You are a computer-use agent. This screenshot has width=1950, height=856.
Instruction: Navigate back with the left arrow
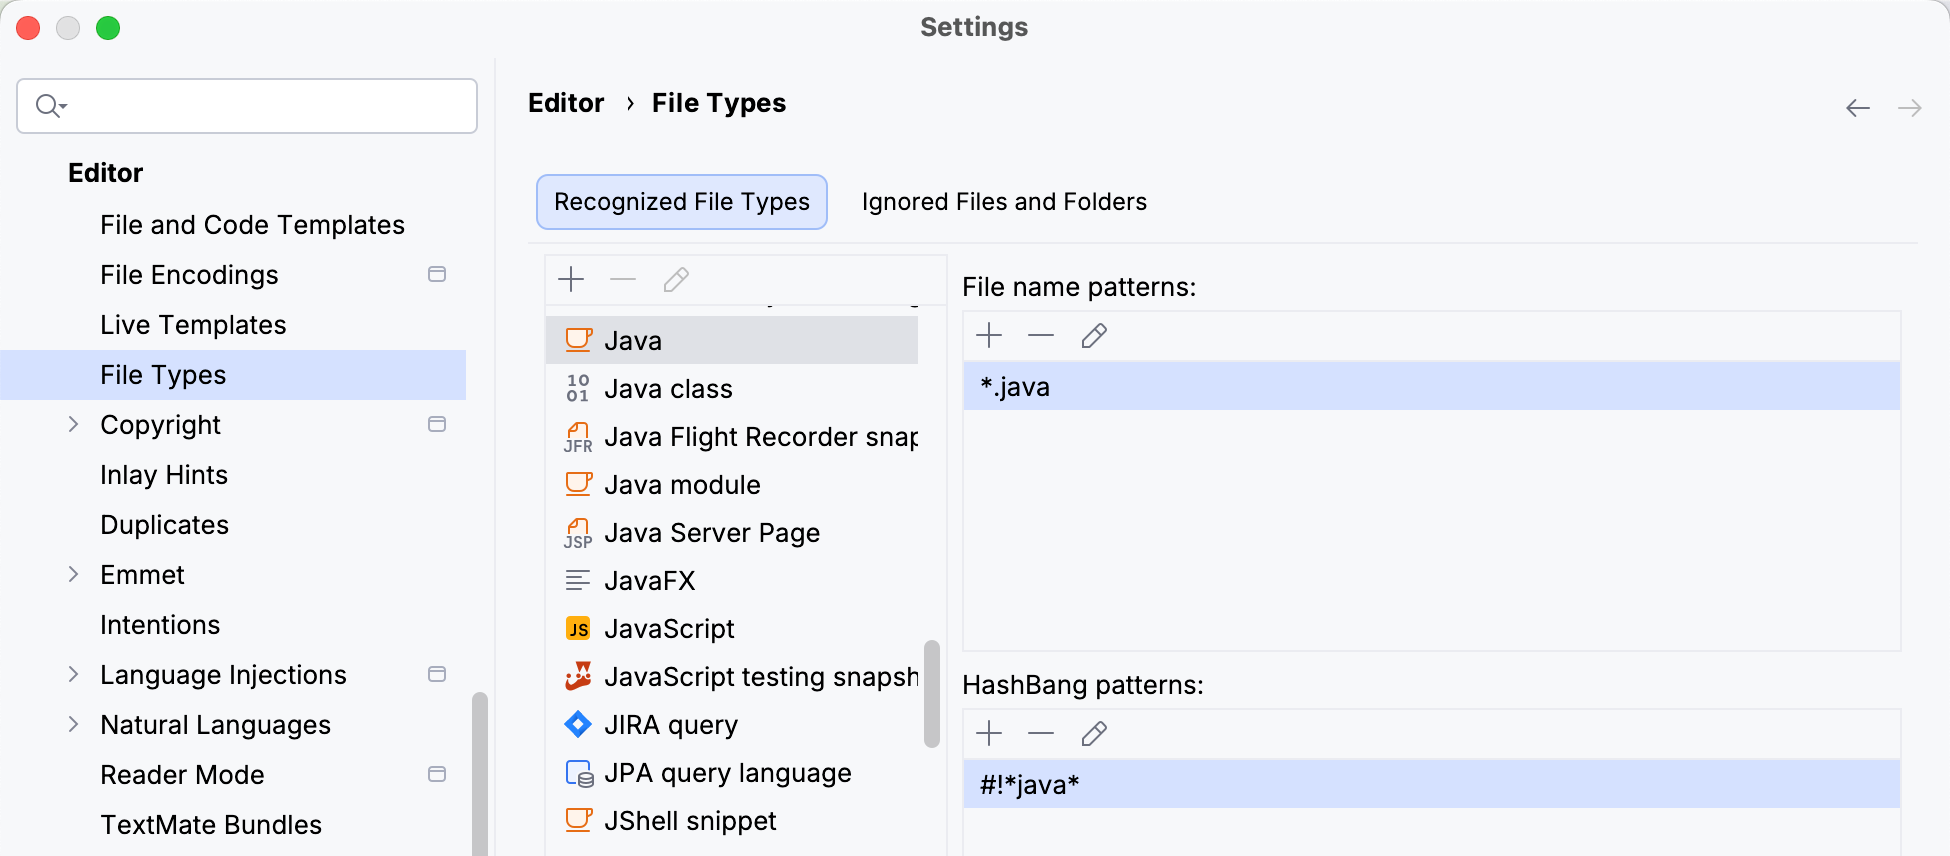point(1858,108)
